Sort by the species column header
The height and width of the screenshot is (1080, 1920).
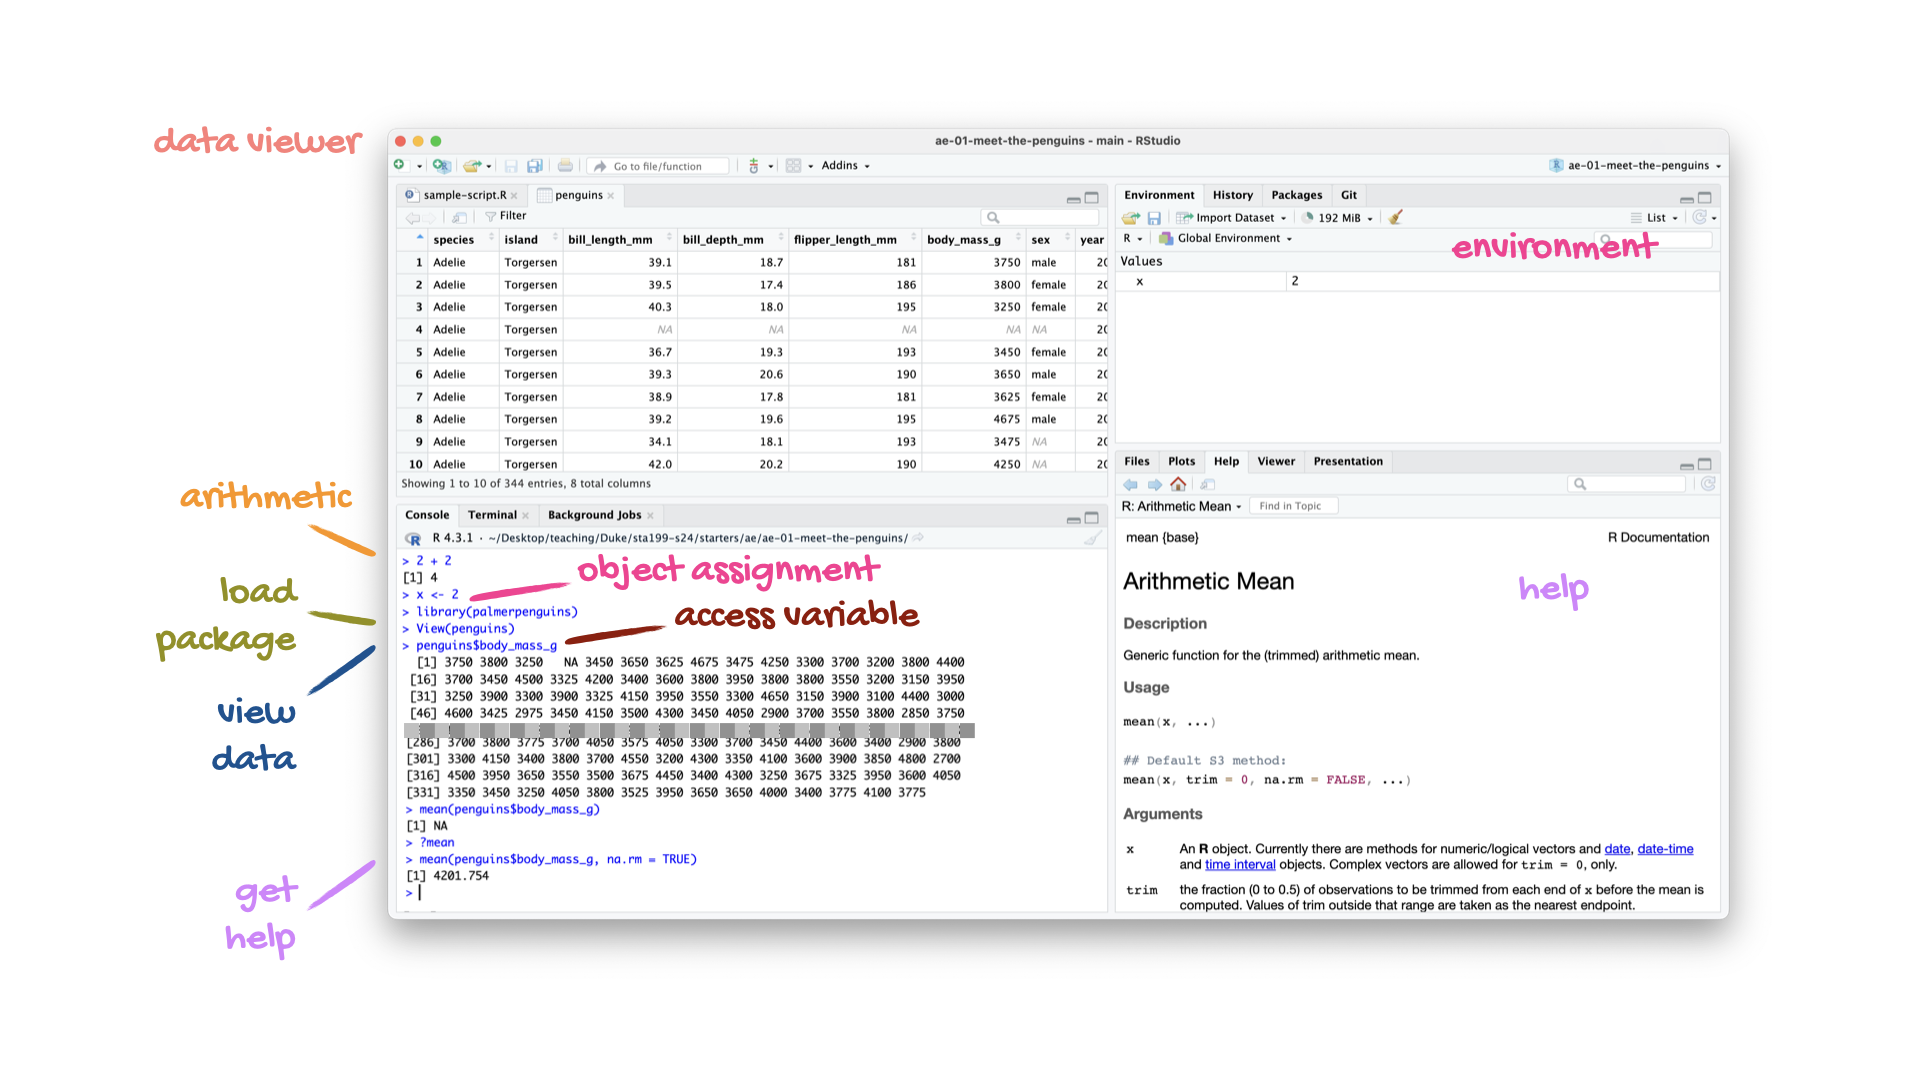point(454,240)
